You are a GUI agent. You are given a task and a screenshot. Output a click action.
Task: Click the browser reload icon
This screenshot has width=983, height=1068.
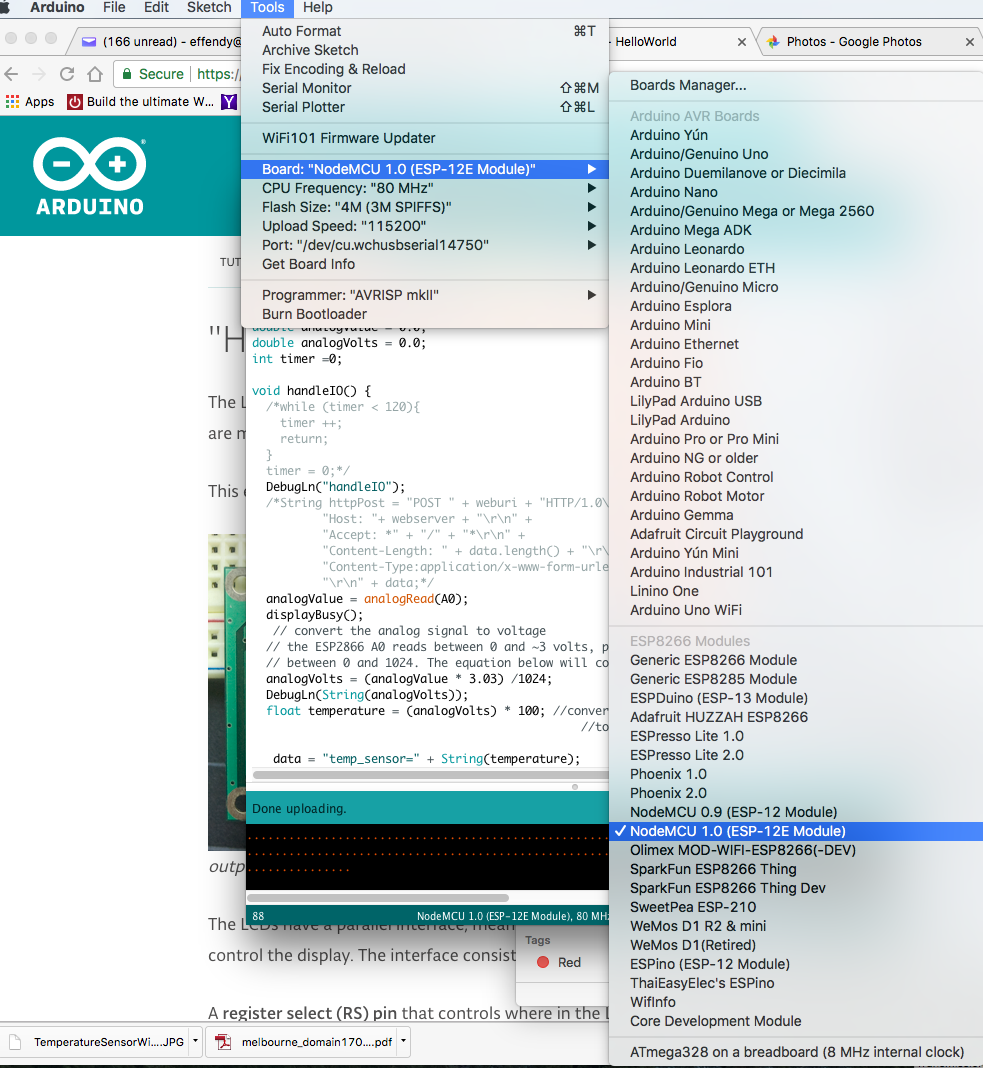coord(66,74)
